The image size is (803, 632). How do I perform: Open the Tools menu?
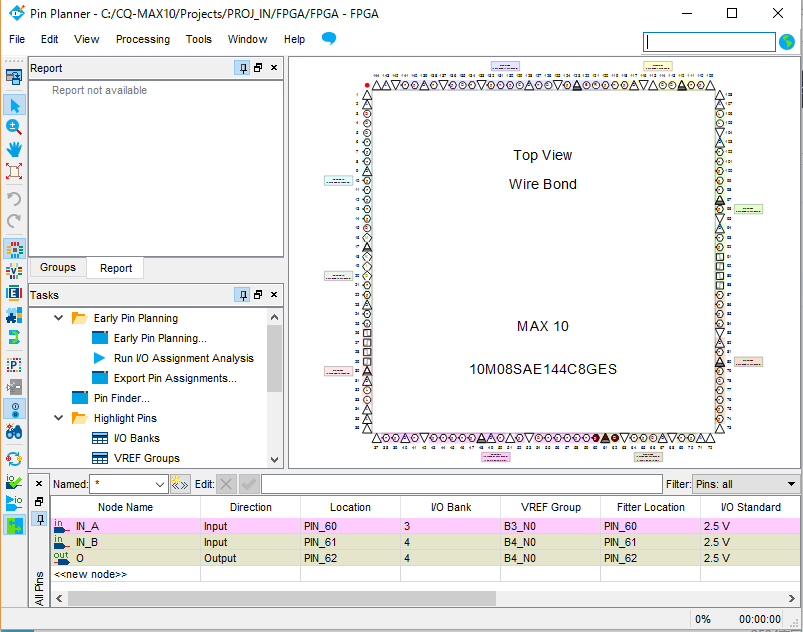[x=199, y=39]
